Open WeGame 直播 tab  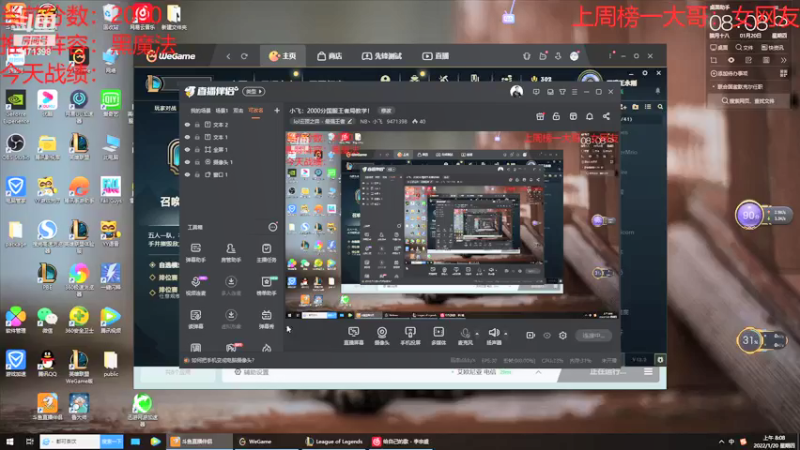(x=435, y=56)
